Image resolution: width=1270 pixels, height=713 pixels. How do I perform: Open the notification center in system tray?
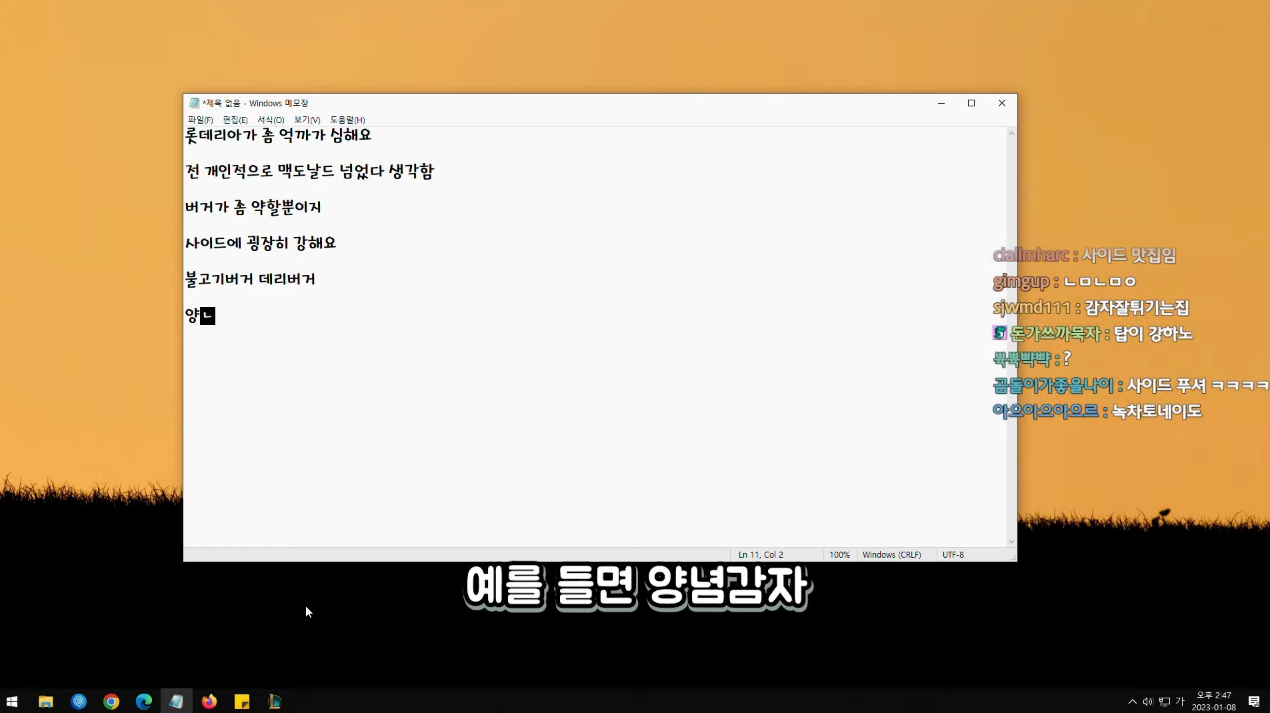pyautogui.click(x=1254, y=701)
